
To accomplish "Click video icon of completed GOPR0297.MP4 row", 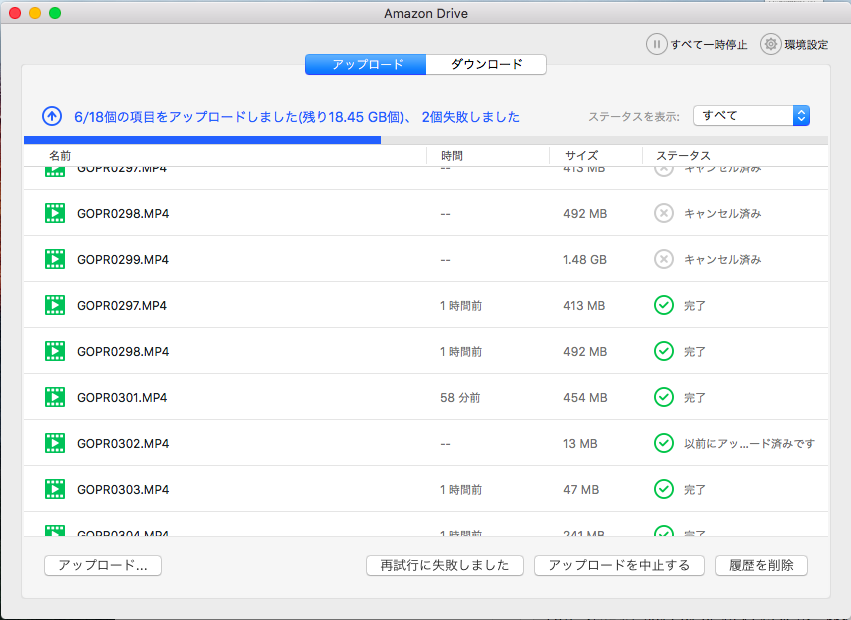I will coord(55,305).
